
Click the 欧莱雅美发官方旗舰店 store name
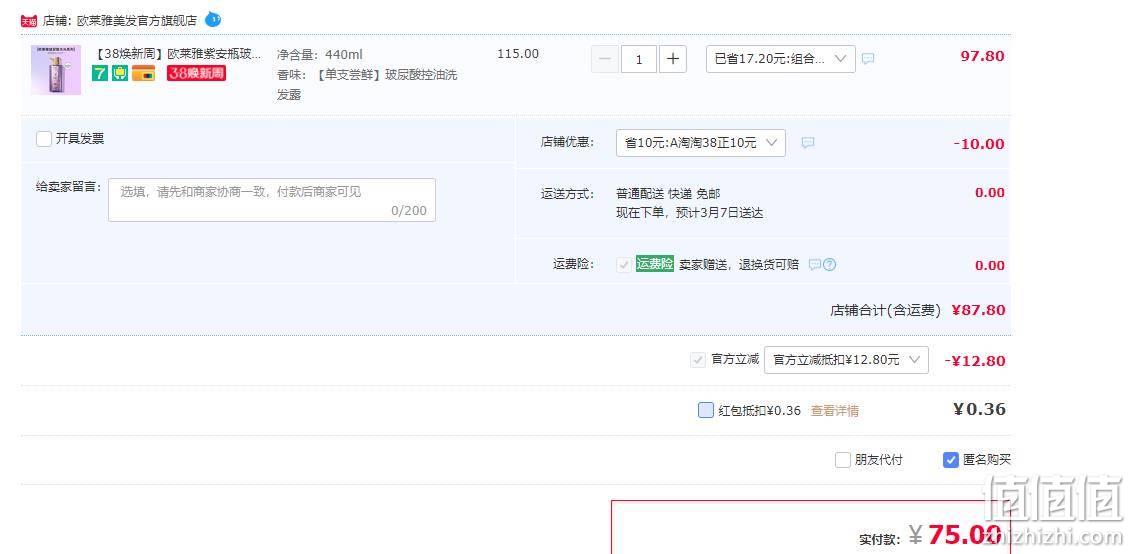137,21
